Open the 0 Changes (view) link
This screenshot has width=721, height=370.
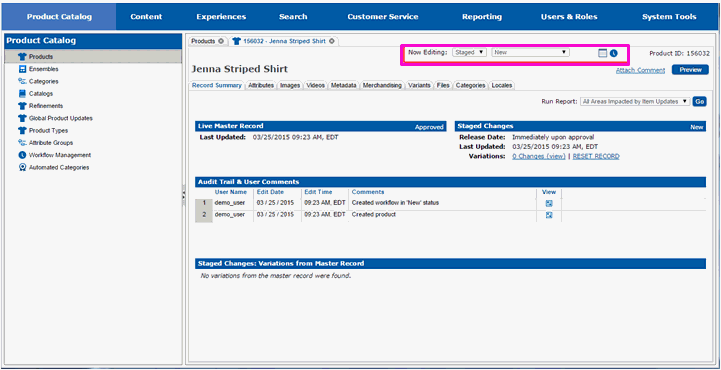click(x=539, y=156)
